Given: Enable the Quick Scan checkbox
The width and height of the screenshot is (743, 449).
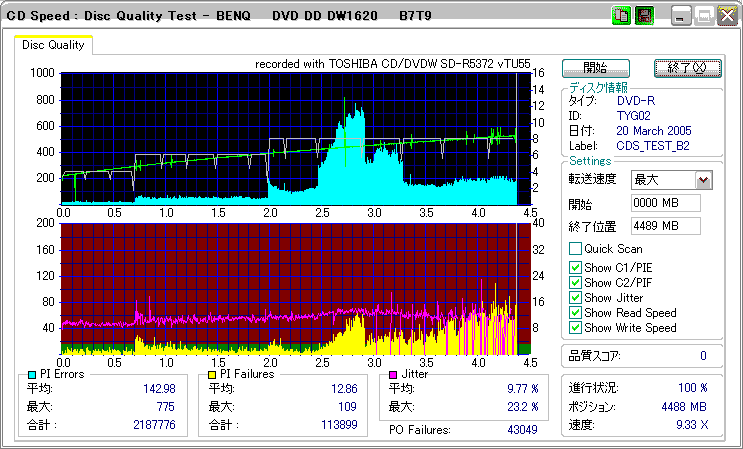Looking at the screenshot, I should [575, 248].
